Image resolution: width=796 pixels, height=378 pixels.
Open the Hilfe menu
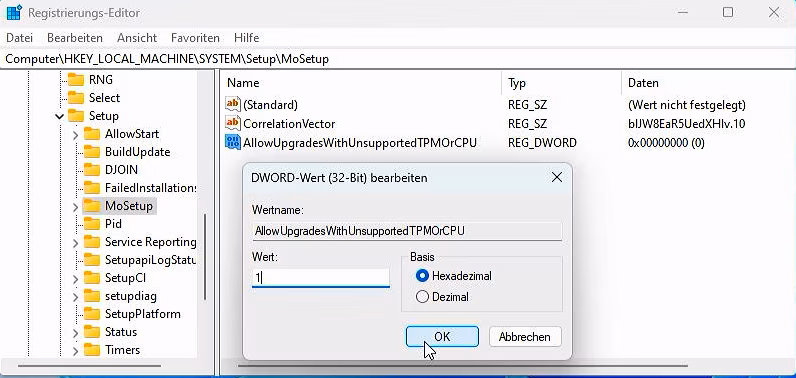click(x=247, y=38)
